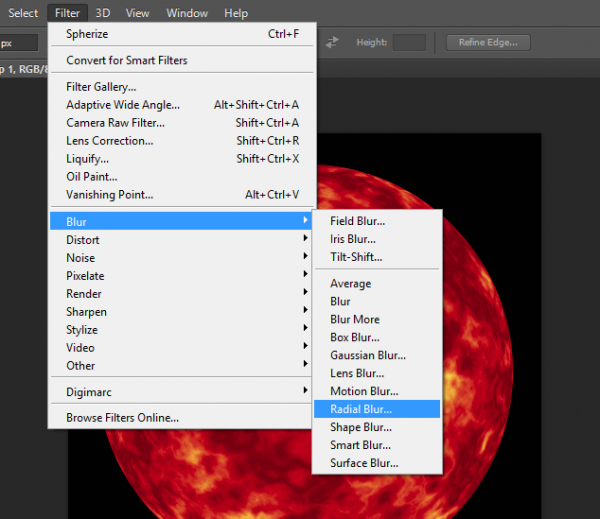The width and height of the screenshot is (600, 519).
Task: Click the Refine Edge button
Action: pyautogui.click(x=488, y=42)
